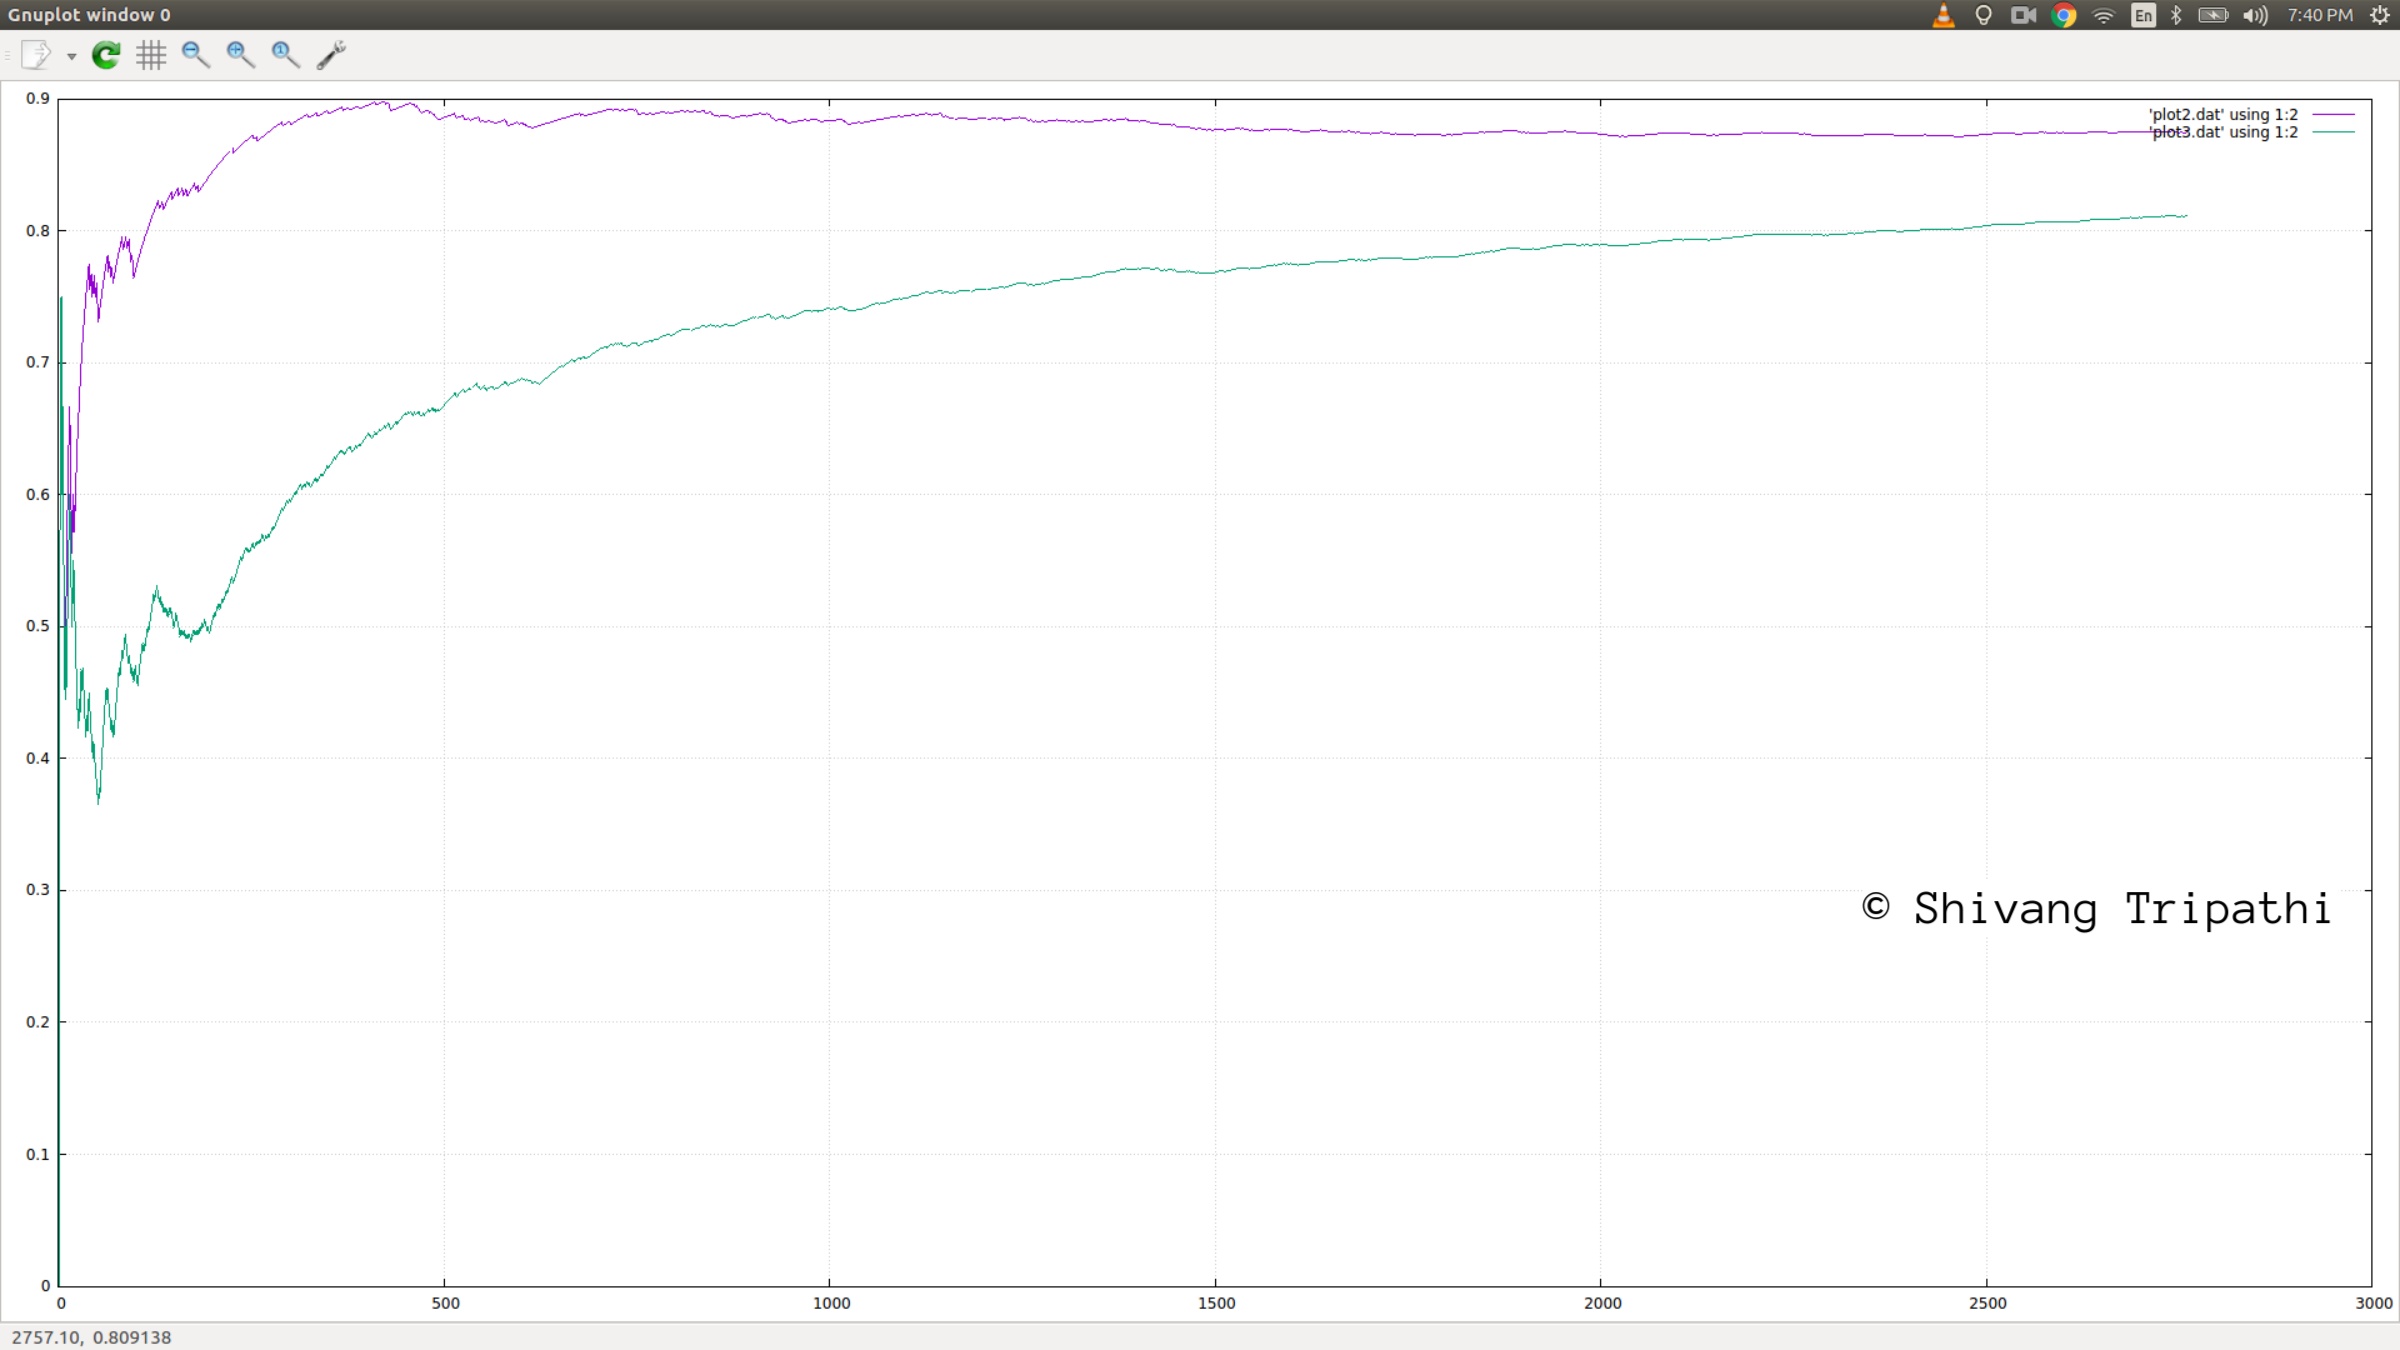2400x1350 pixels.
Task: Toggle the grid display
Action: (151, 55)
